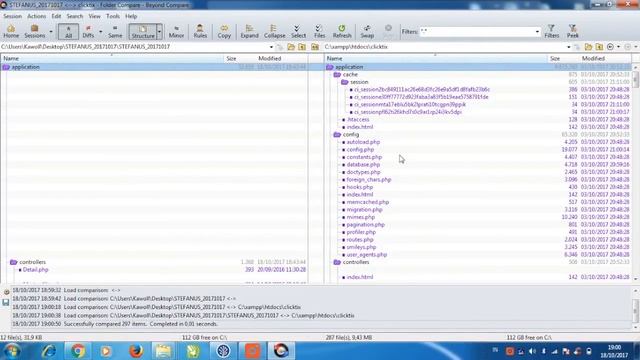
Task: Click the Files toolbar button
Action: 320,31
